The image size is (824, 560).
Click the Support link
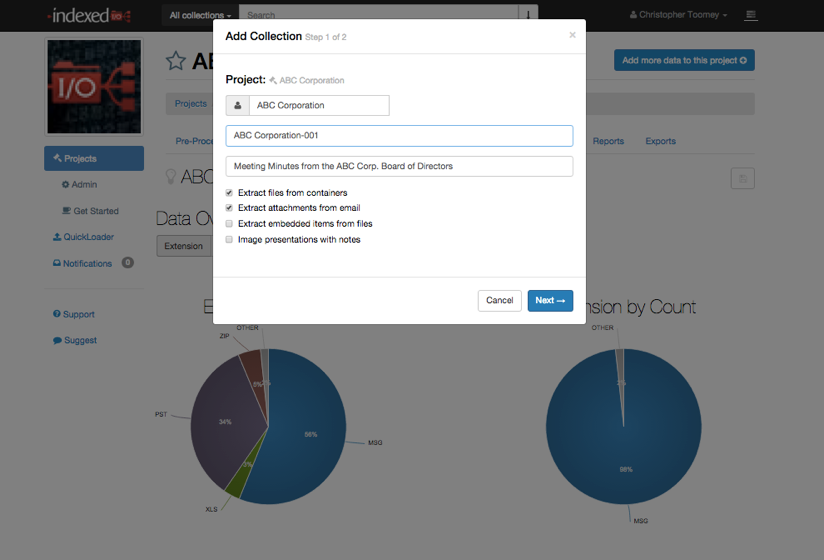[x=74, y=314]
